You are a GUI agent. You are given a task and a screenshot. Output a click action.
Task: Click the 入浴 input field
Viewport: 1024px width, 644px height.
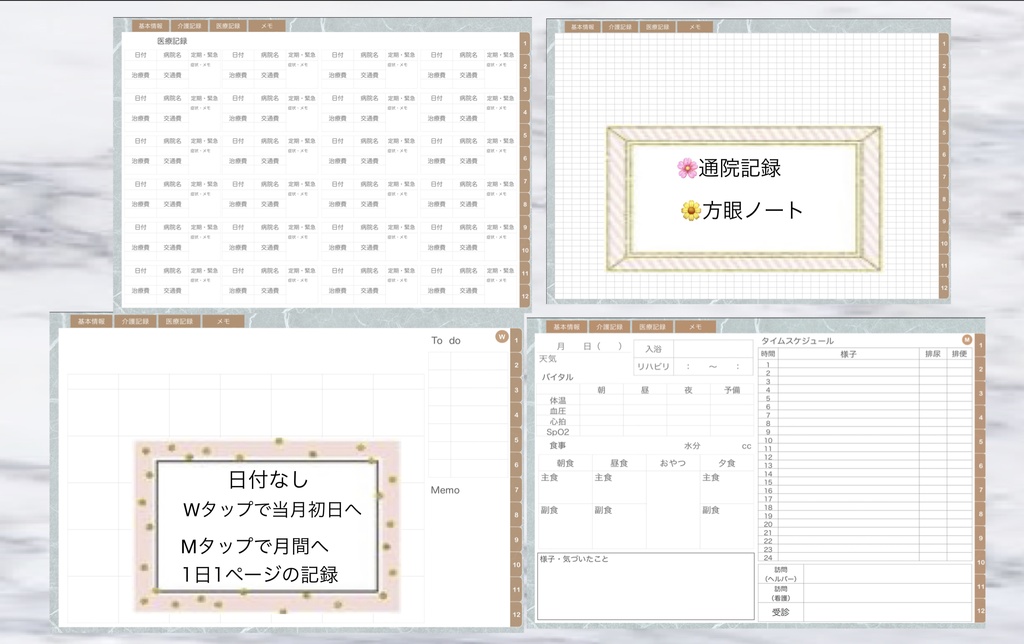pos(715,347)
